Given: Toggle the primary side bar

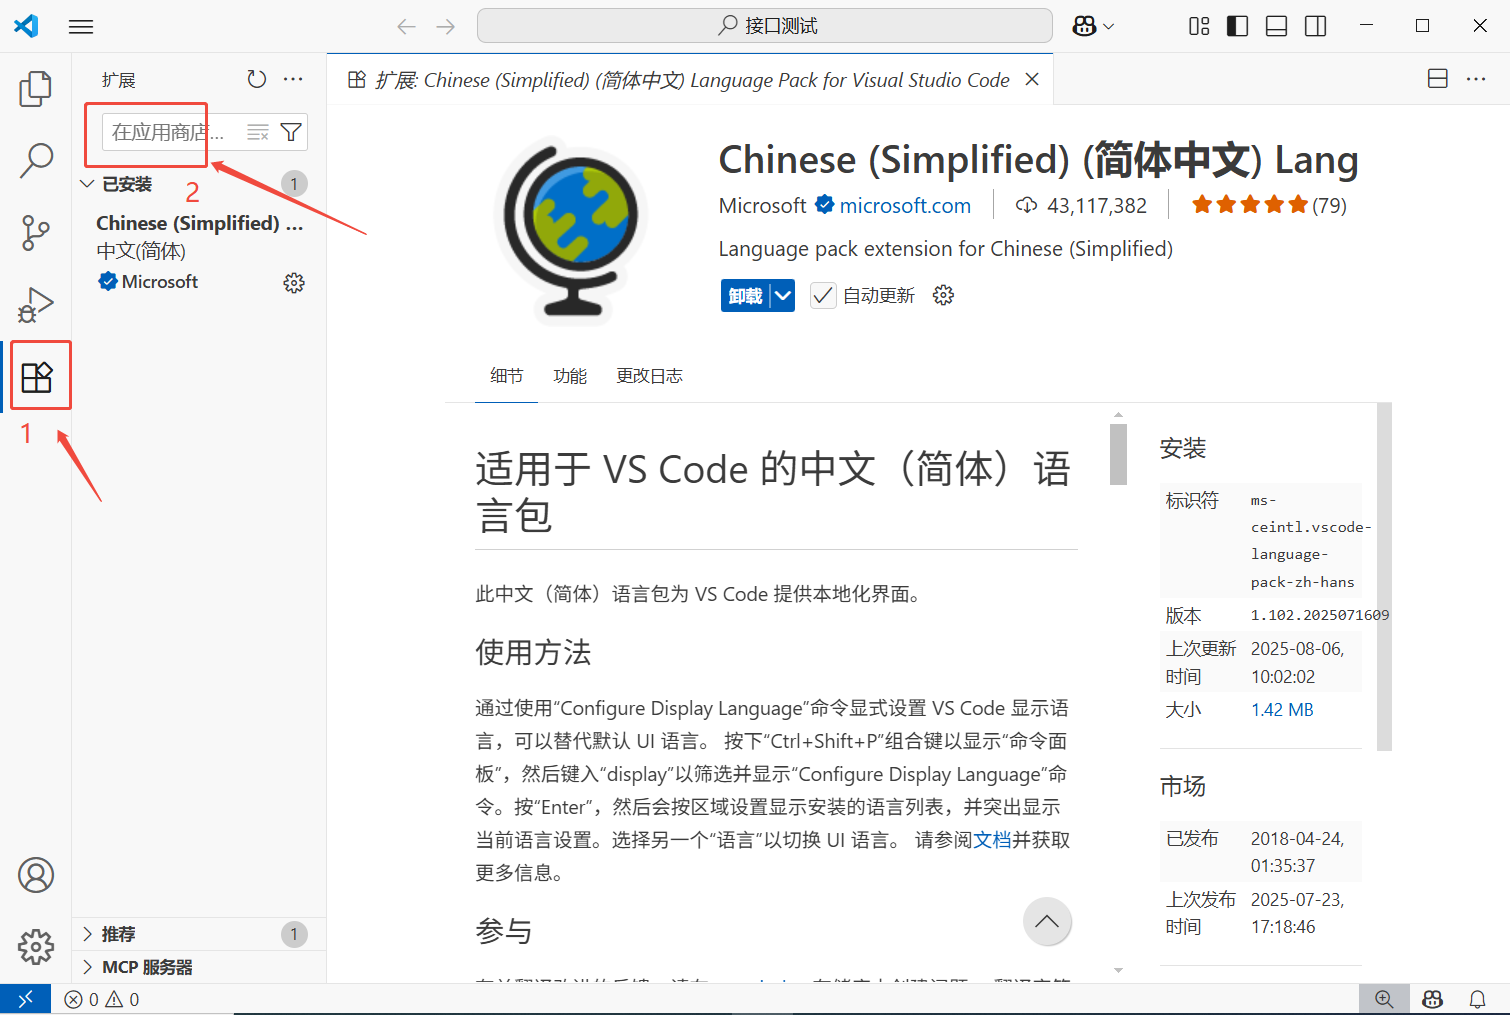Looking at the screenshot, I should (1238, 27).
